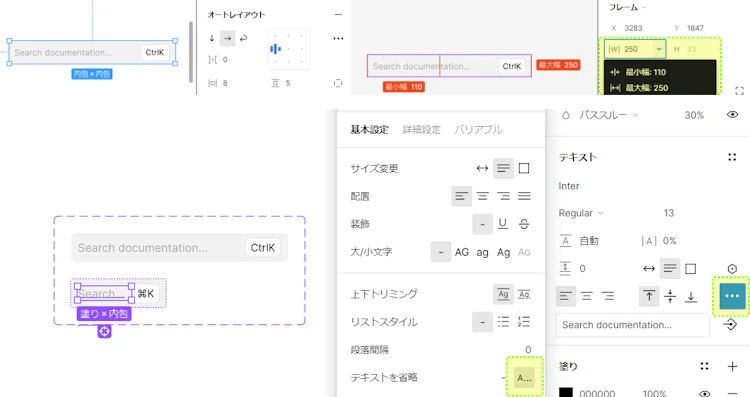
Task: Align text center in the 配置 row
Action: [483, 196]
